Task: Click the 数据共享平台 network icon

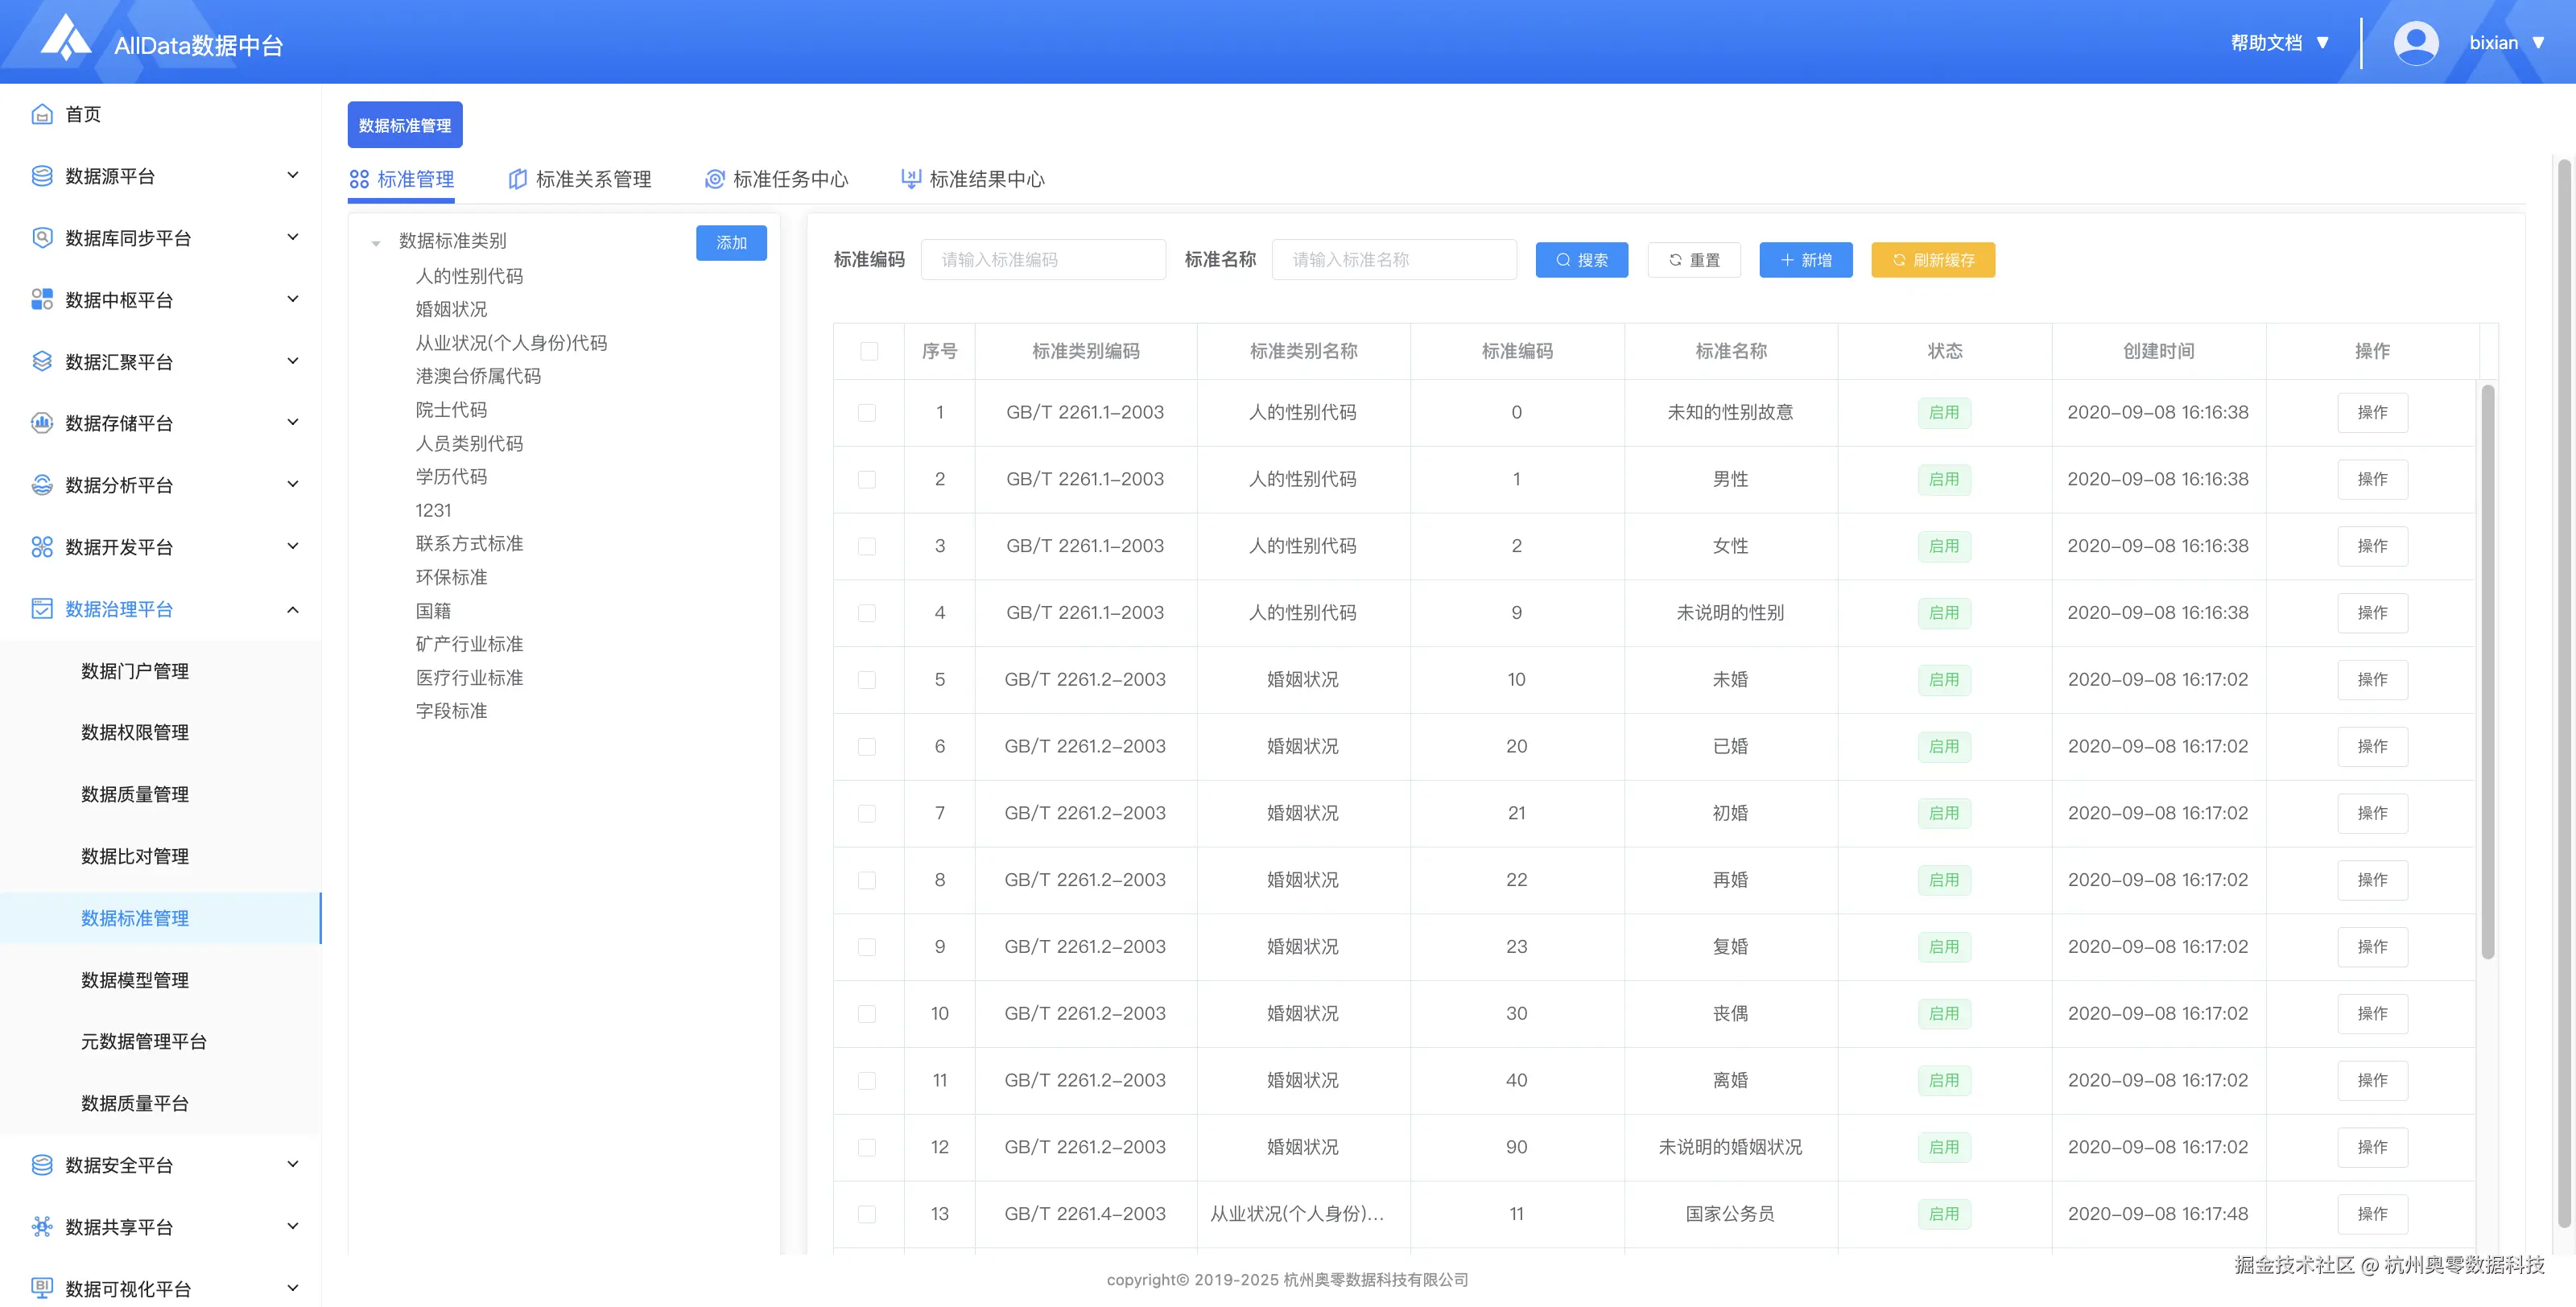Action: pos(42,1226)
